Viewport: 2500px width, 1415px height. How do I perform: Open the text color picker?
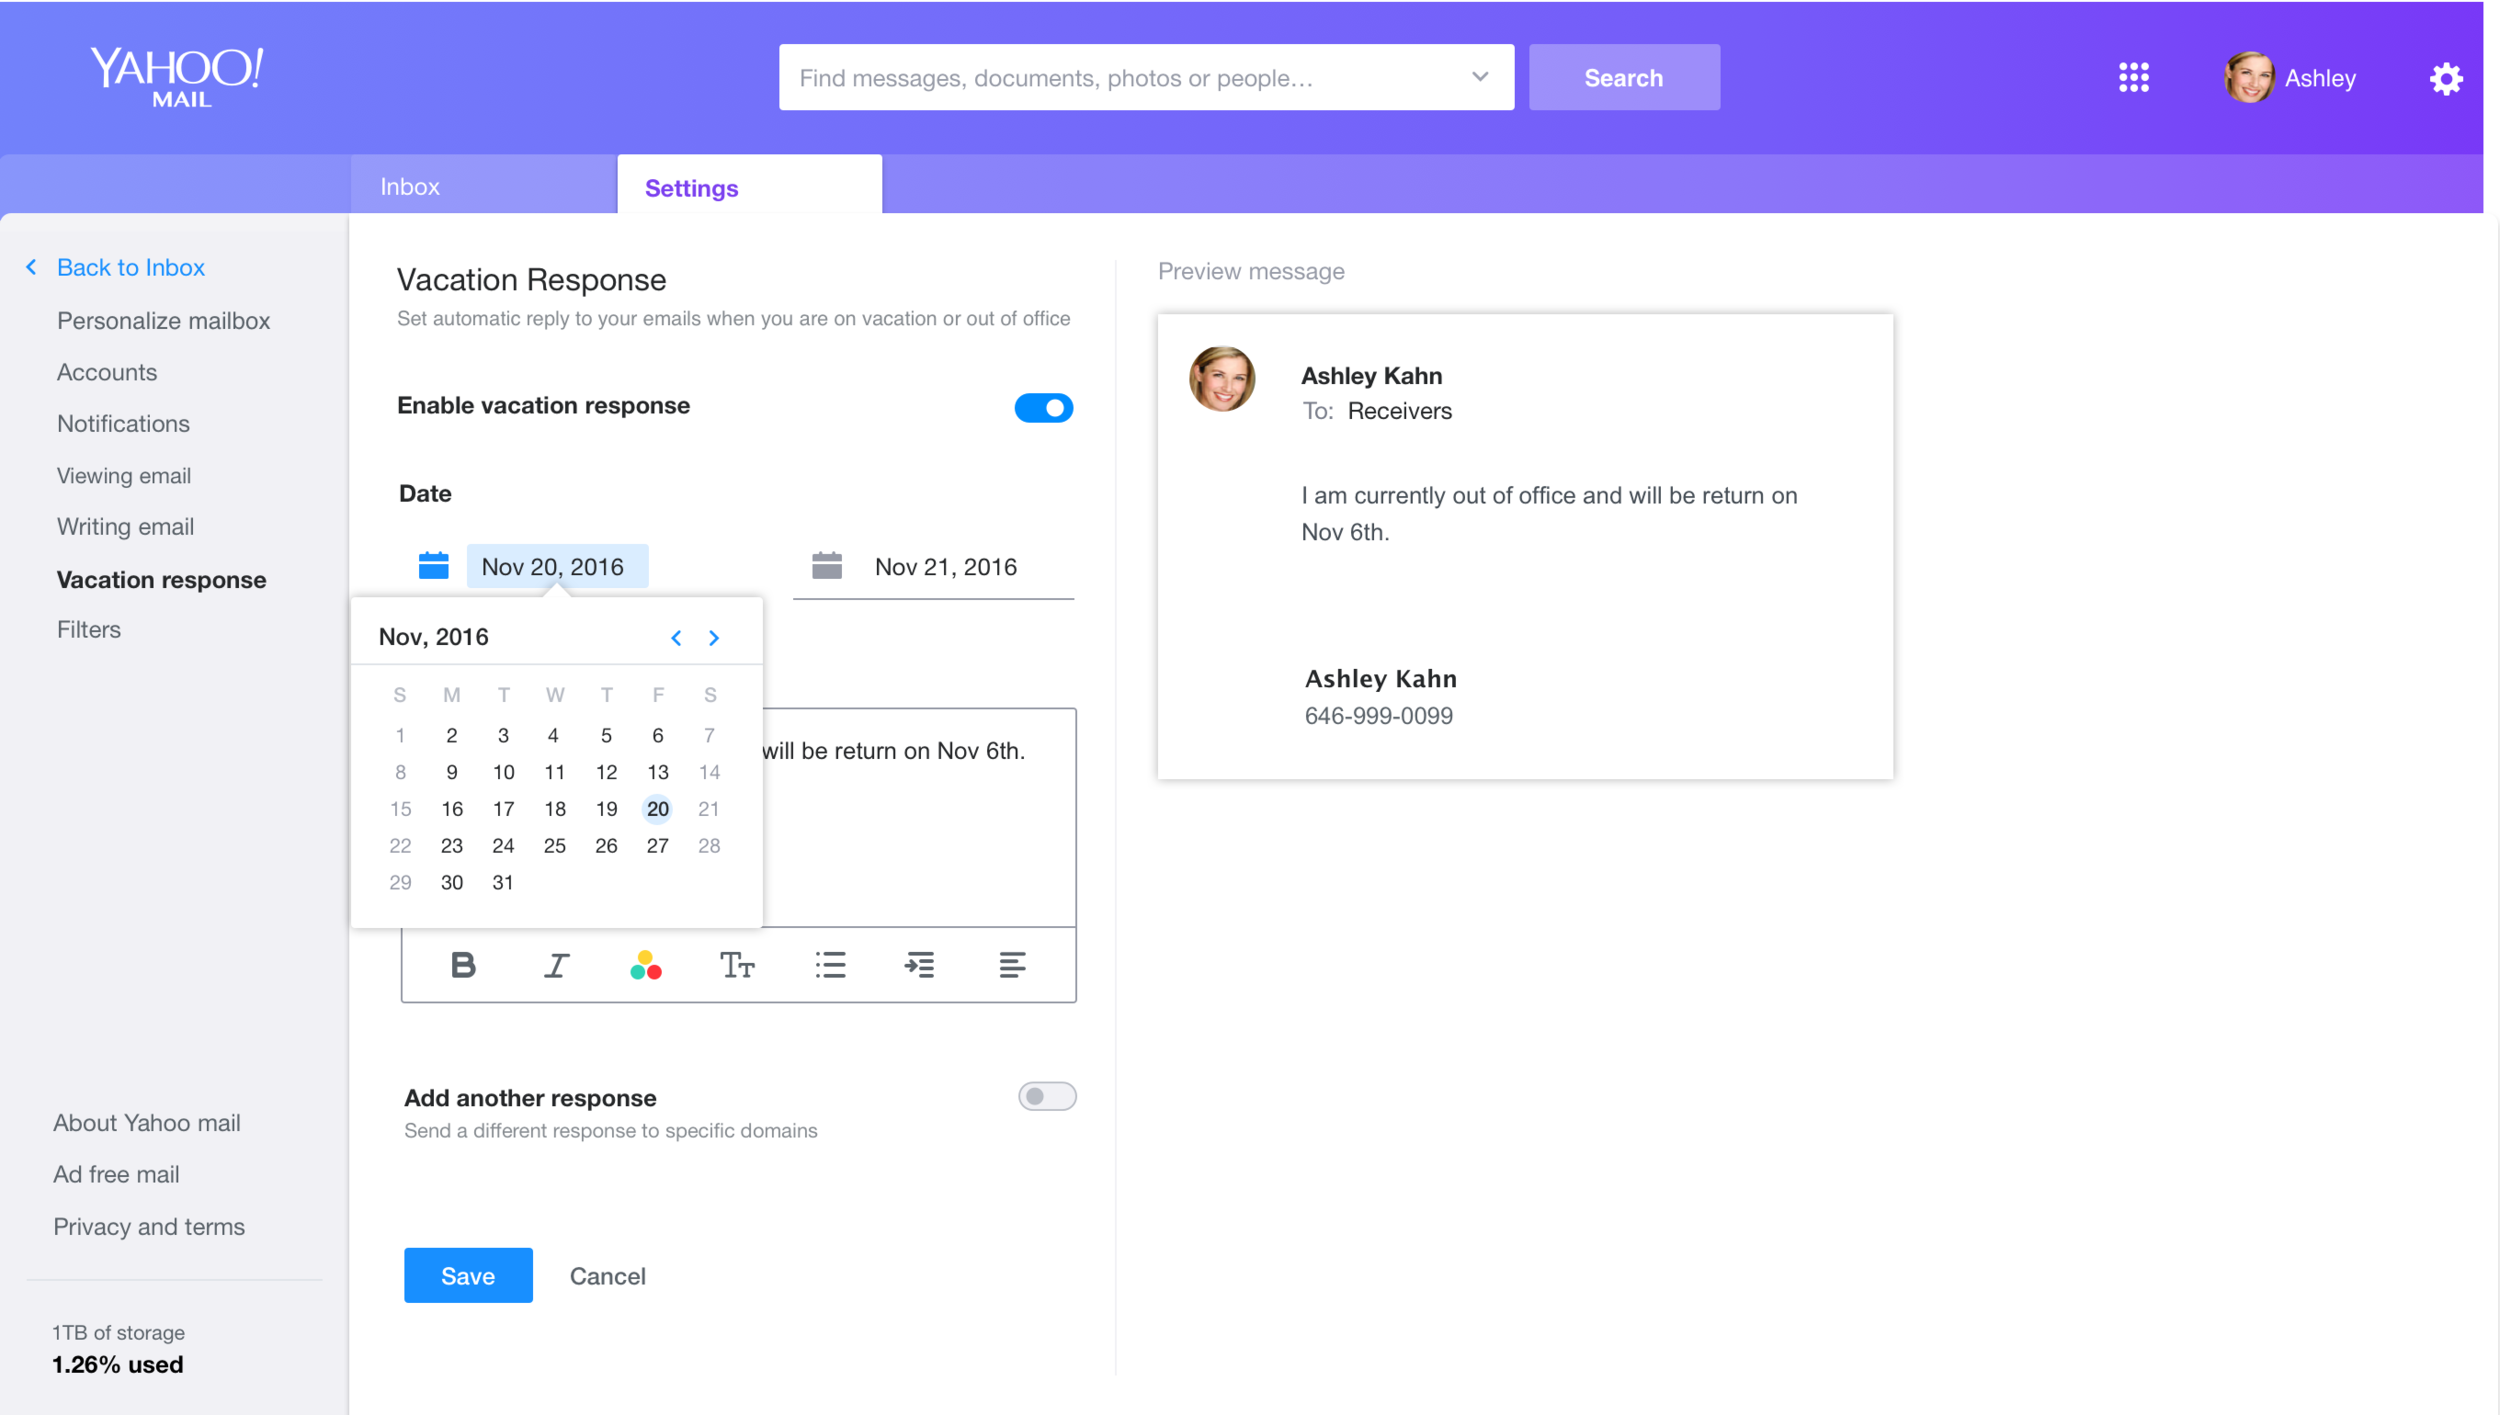click(x=646, y=965)
